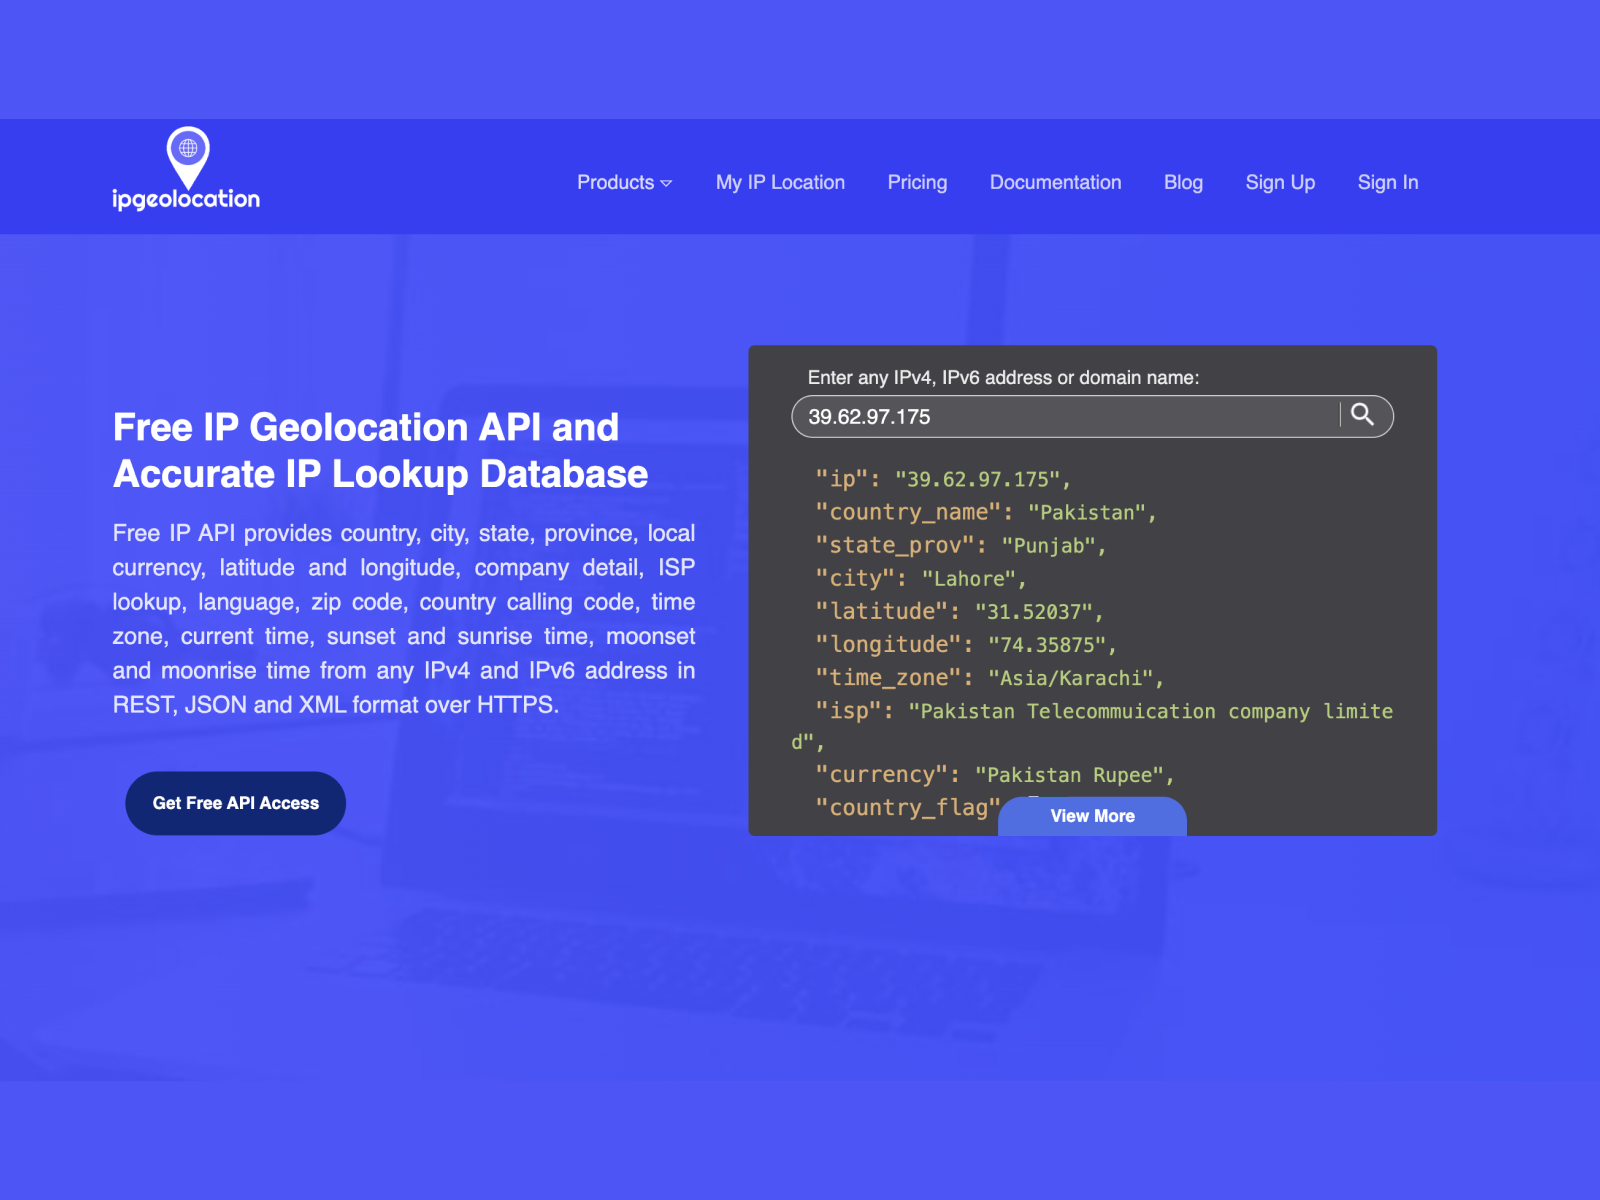
Task: Visit the Blog
Action: point(1183,182)
